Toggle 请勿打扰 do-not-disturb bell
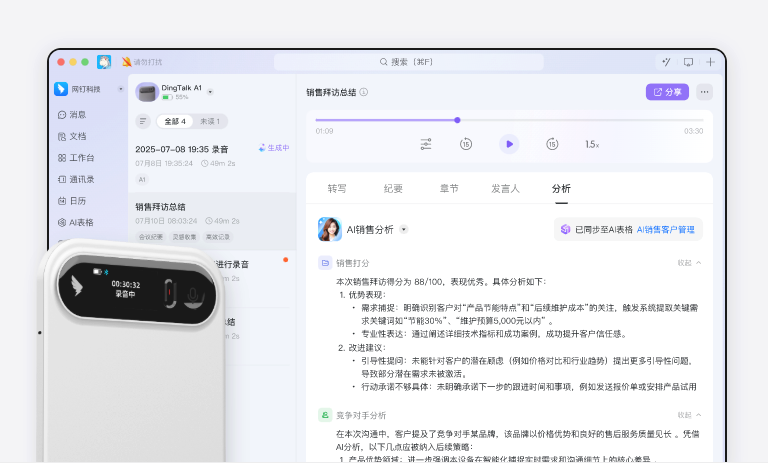Viewport: 768px width, 463px height. click(x=127, y=62)
